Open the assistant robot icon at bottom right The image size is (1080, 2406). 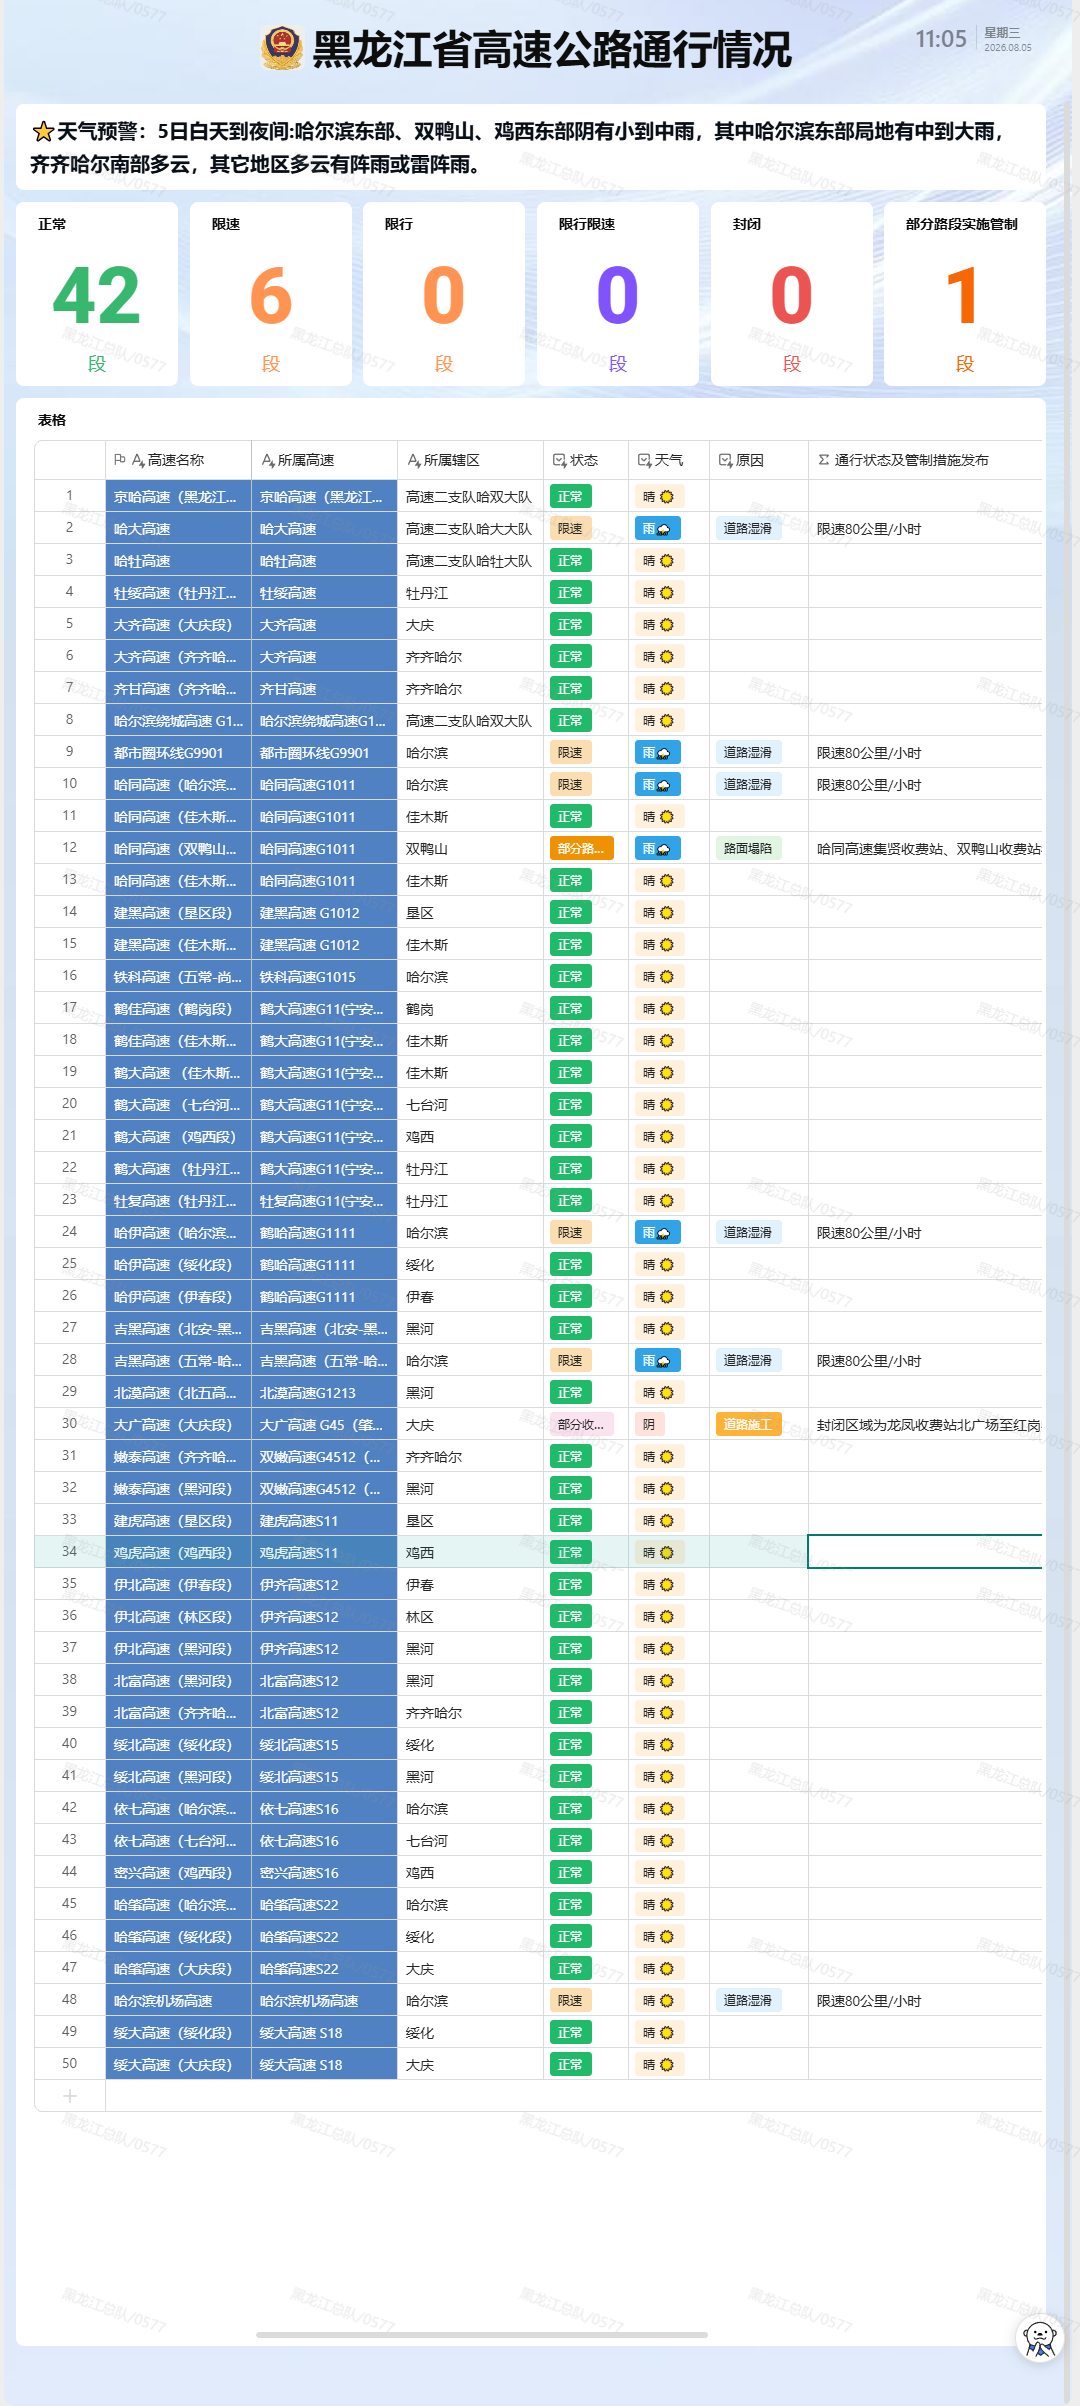tap(1040, 2339)
